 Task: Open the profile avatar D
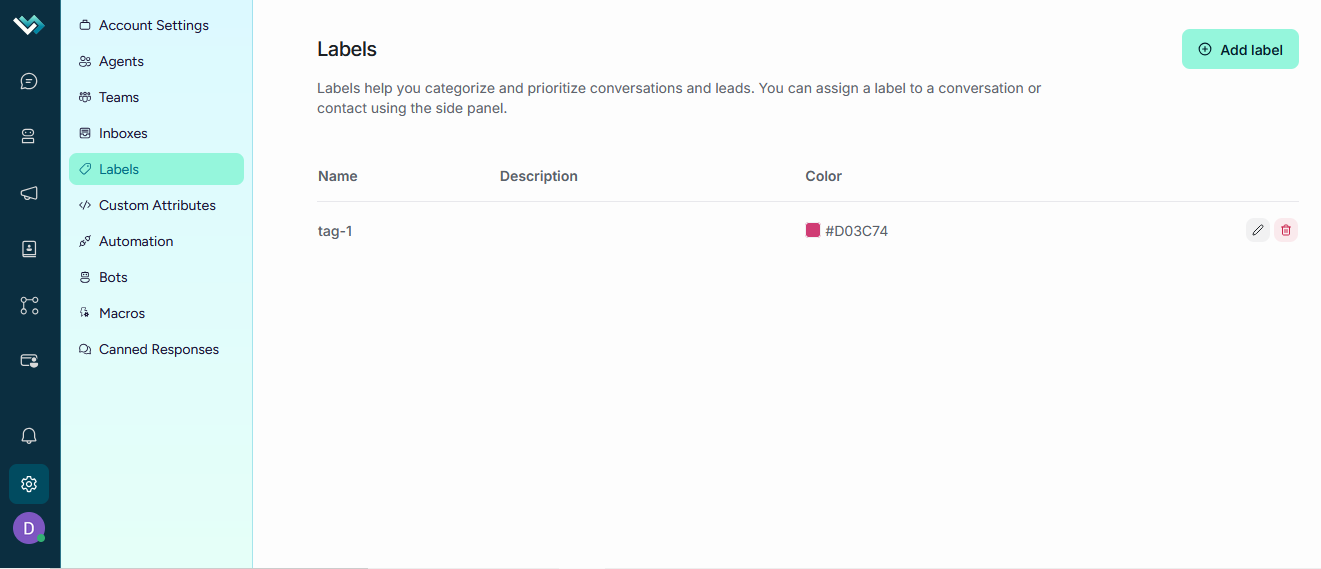pyautogui.click(x=29, y=528)
